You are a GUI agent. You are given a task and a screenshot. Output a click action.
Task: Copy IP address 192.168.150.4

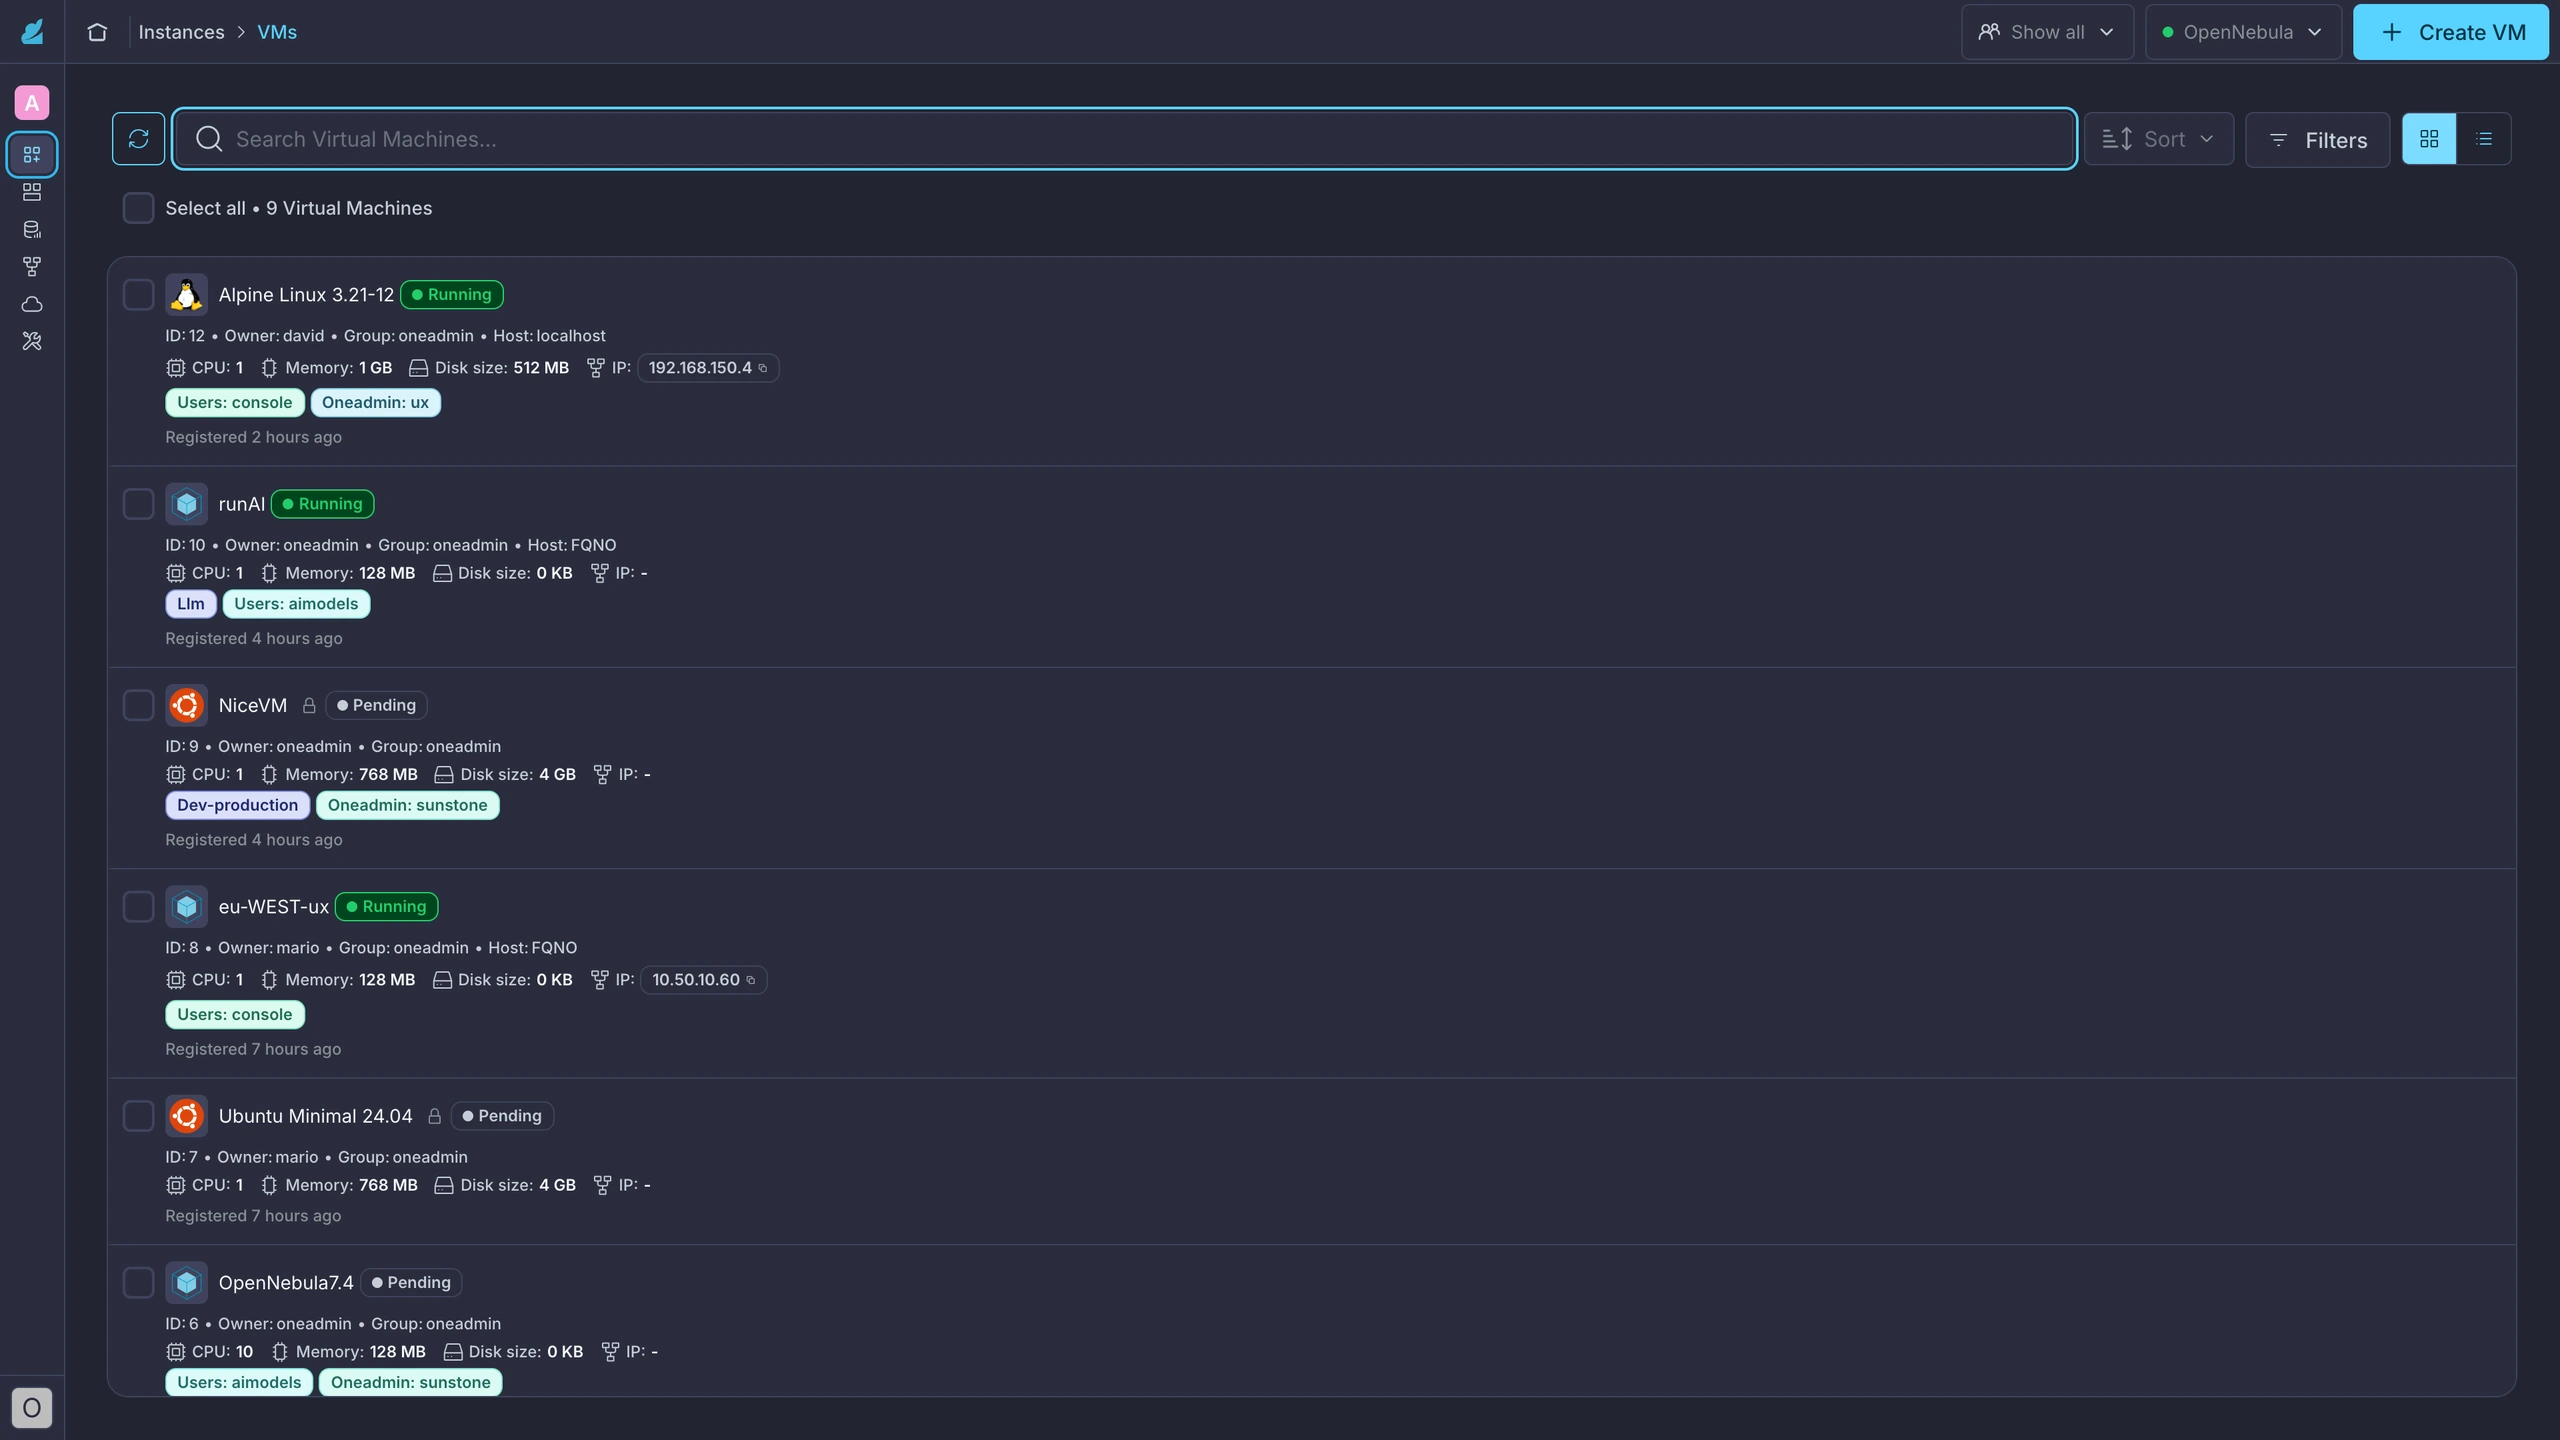pyautogui.click(x=763, y=368)
